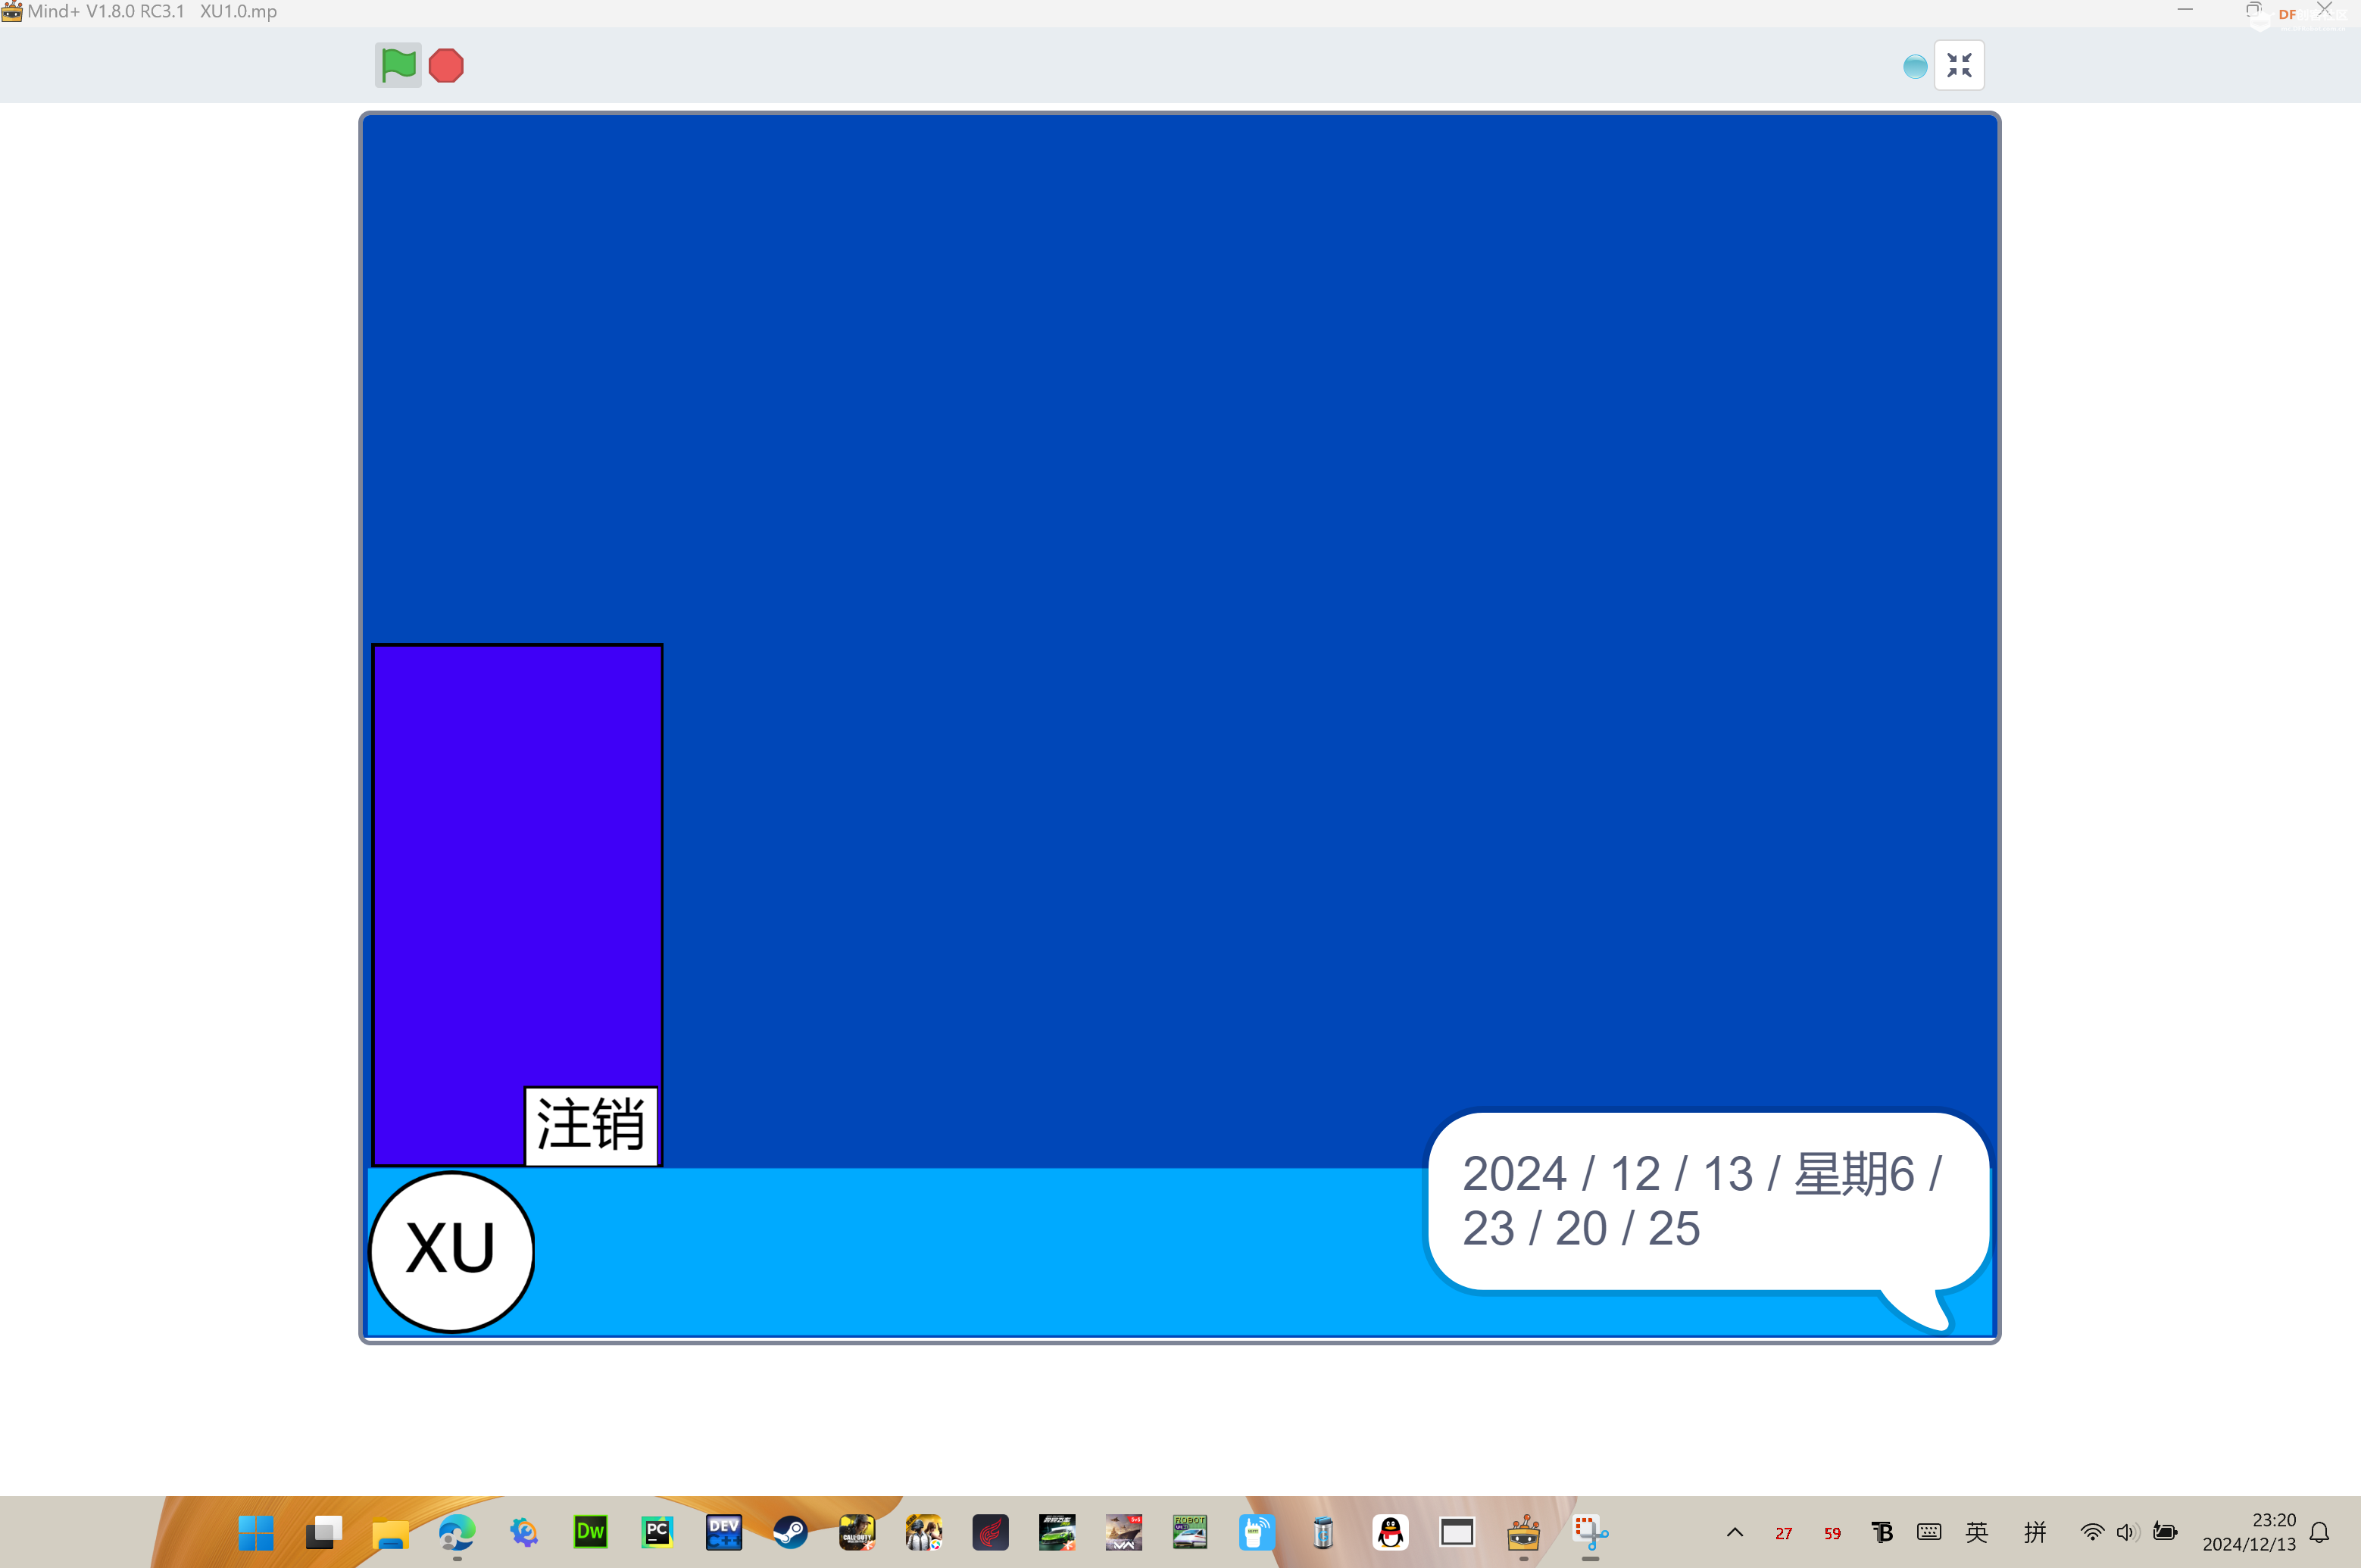2361x1568 pixels.
Task: Open the black window-frame app icon
Action: click(1457, 1532)
